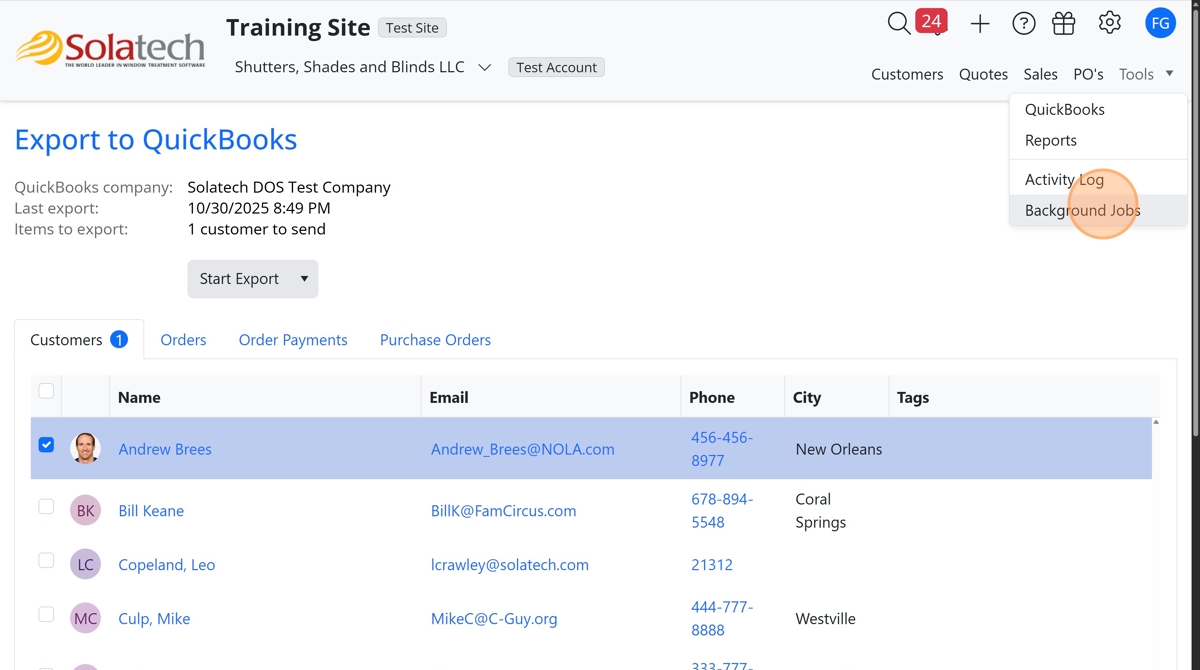The image size is (1200, 670).
Task: Click phone number 21312
Action: coord(712,565)
